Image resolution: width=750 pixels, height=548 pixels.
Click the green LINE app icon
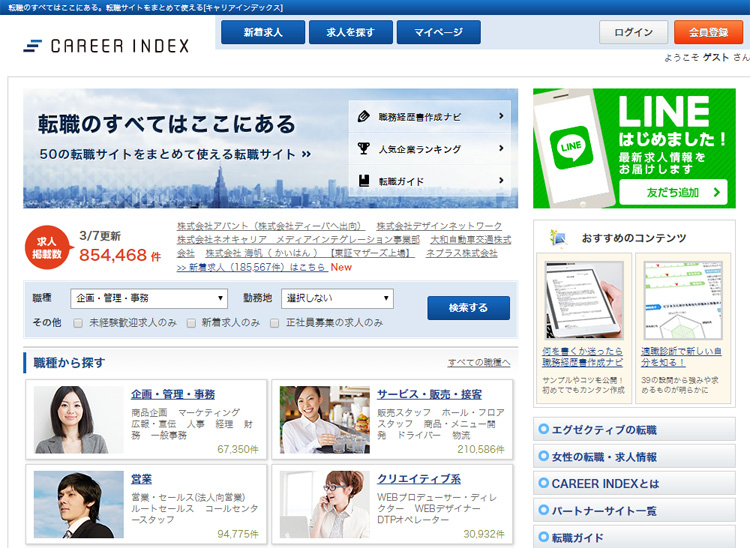571,147
